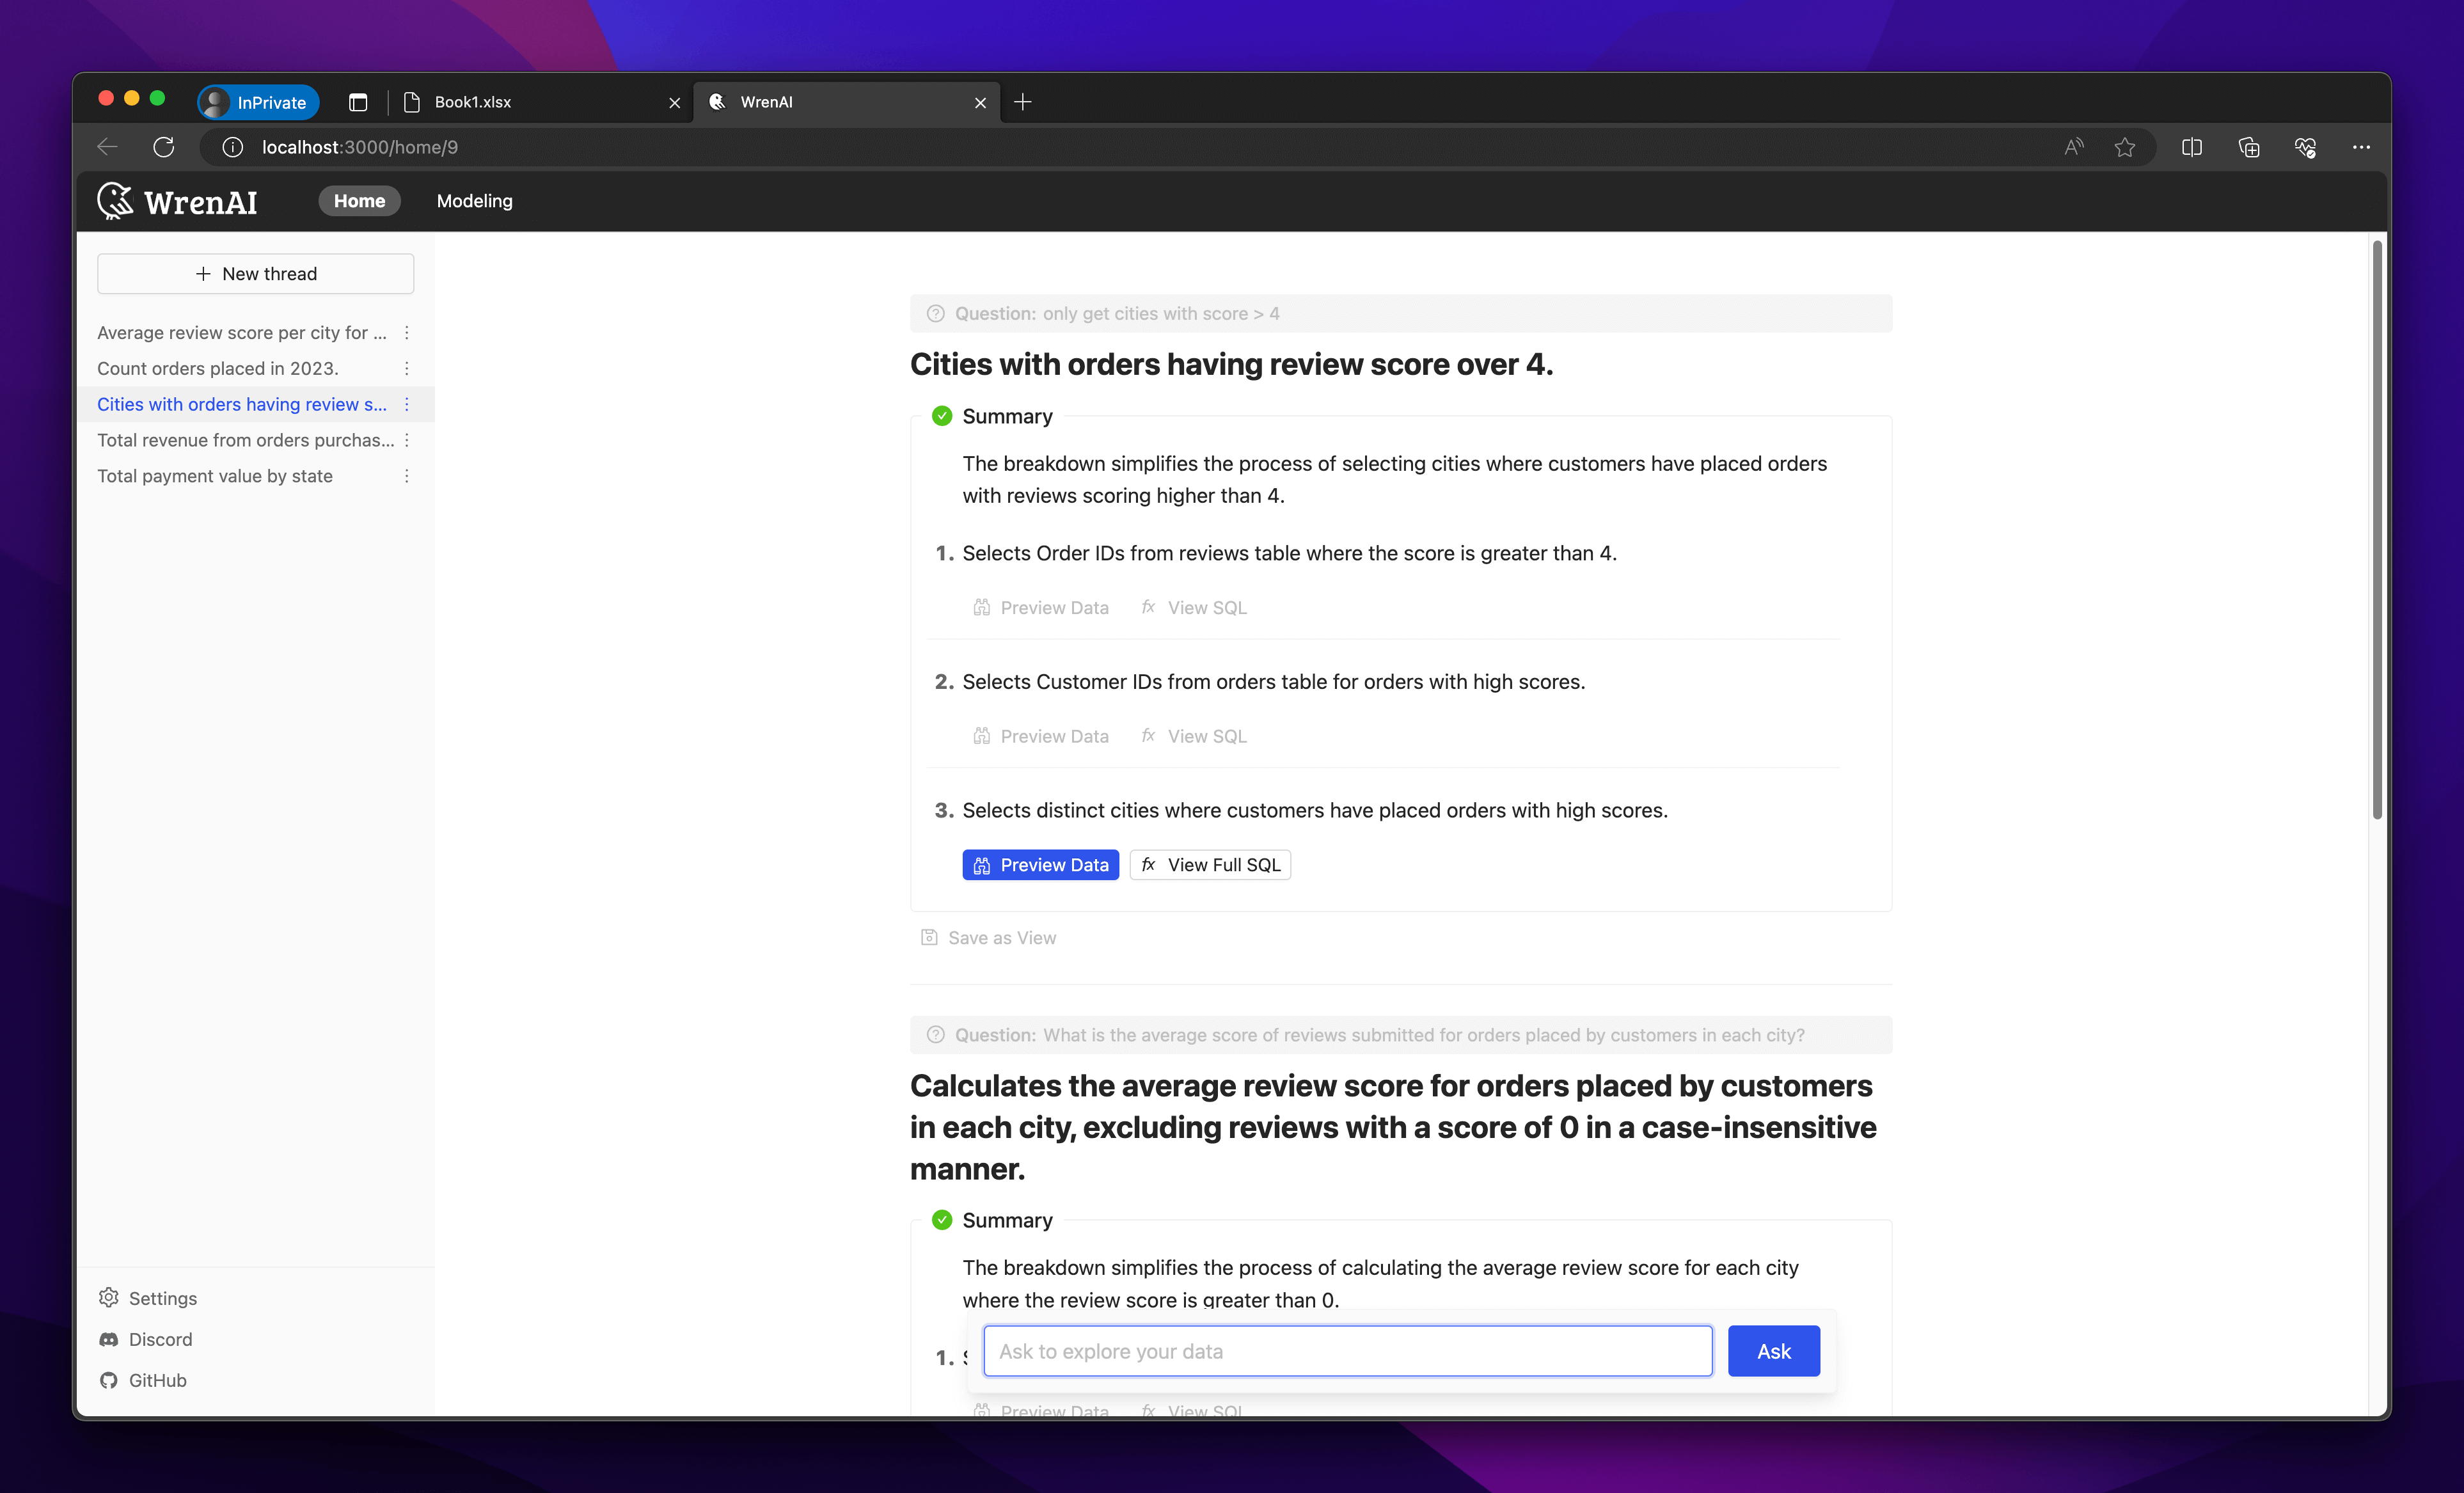This screenshot has width=2464, height=1493.
Task: Add page to favorites star
Action: tap(2125, 147)
